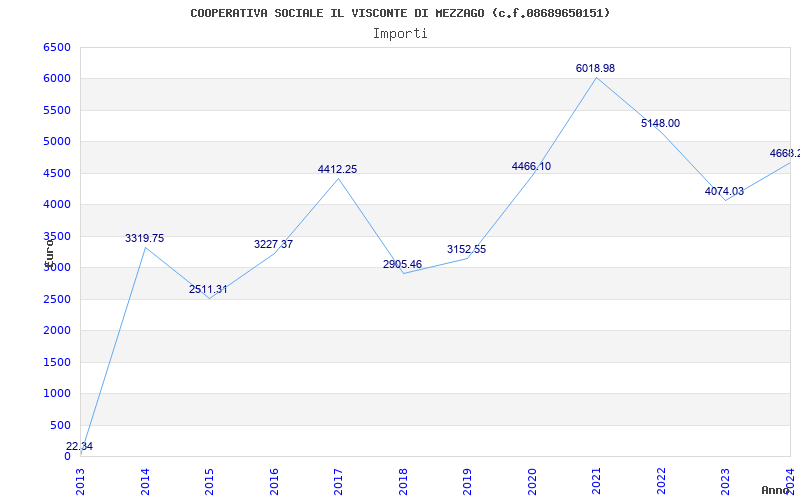Click the Importi subtitle
800x500 pixels.
click(400, 34)
